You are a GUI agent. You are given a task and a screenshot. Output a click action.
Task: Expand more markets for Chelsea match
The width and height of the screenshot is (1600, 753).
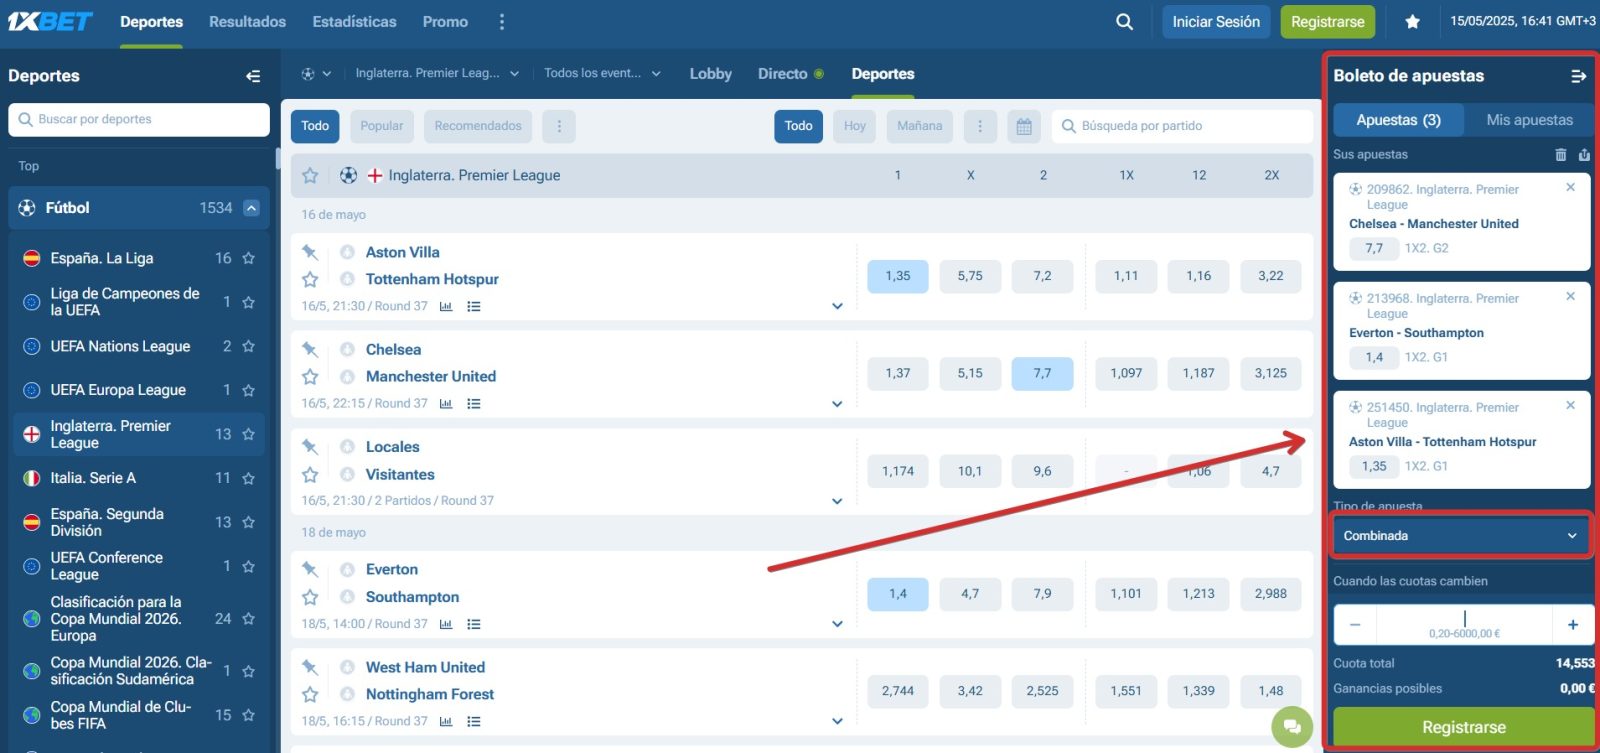pyautogui.click(x=837, y=404)
